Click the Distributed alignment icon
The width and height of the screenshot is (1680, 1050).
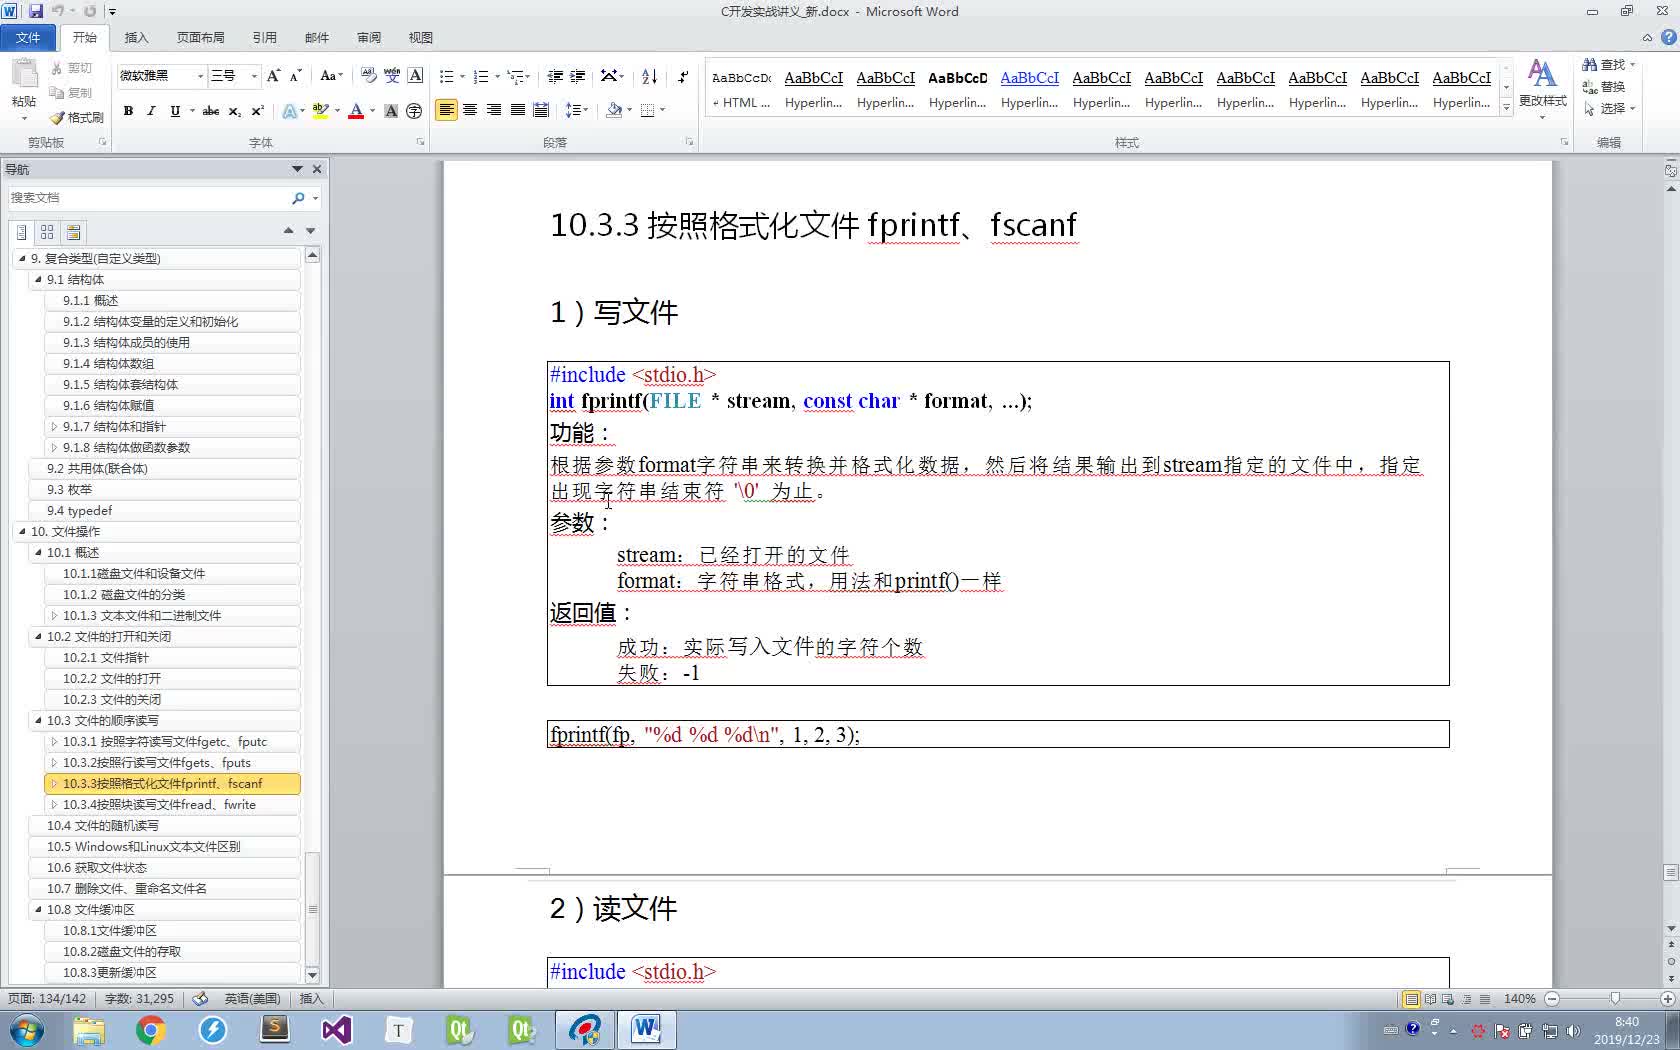(x=541, y=110)
